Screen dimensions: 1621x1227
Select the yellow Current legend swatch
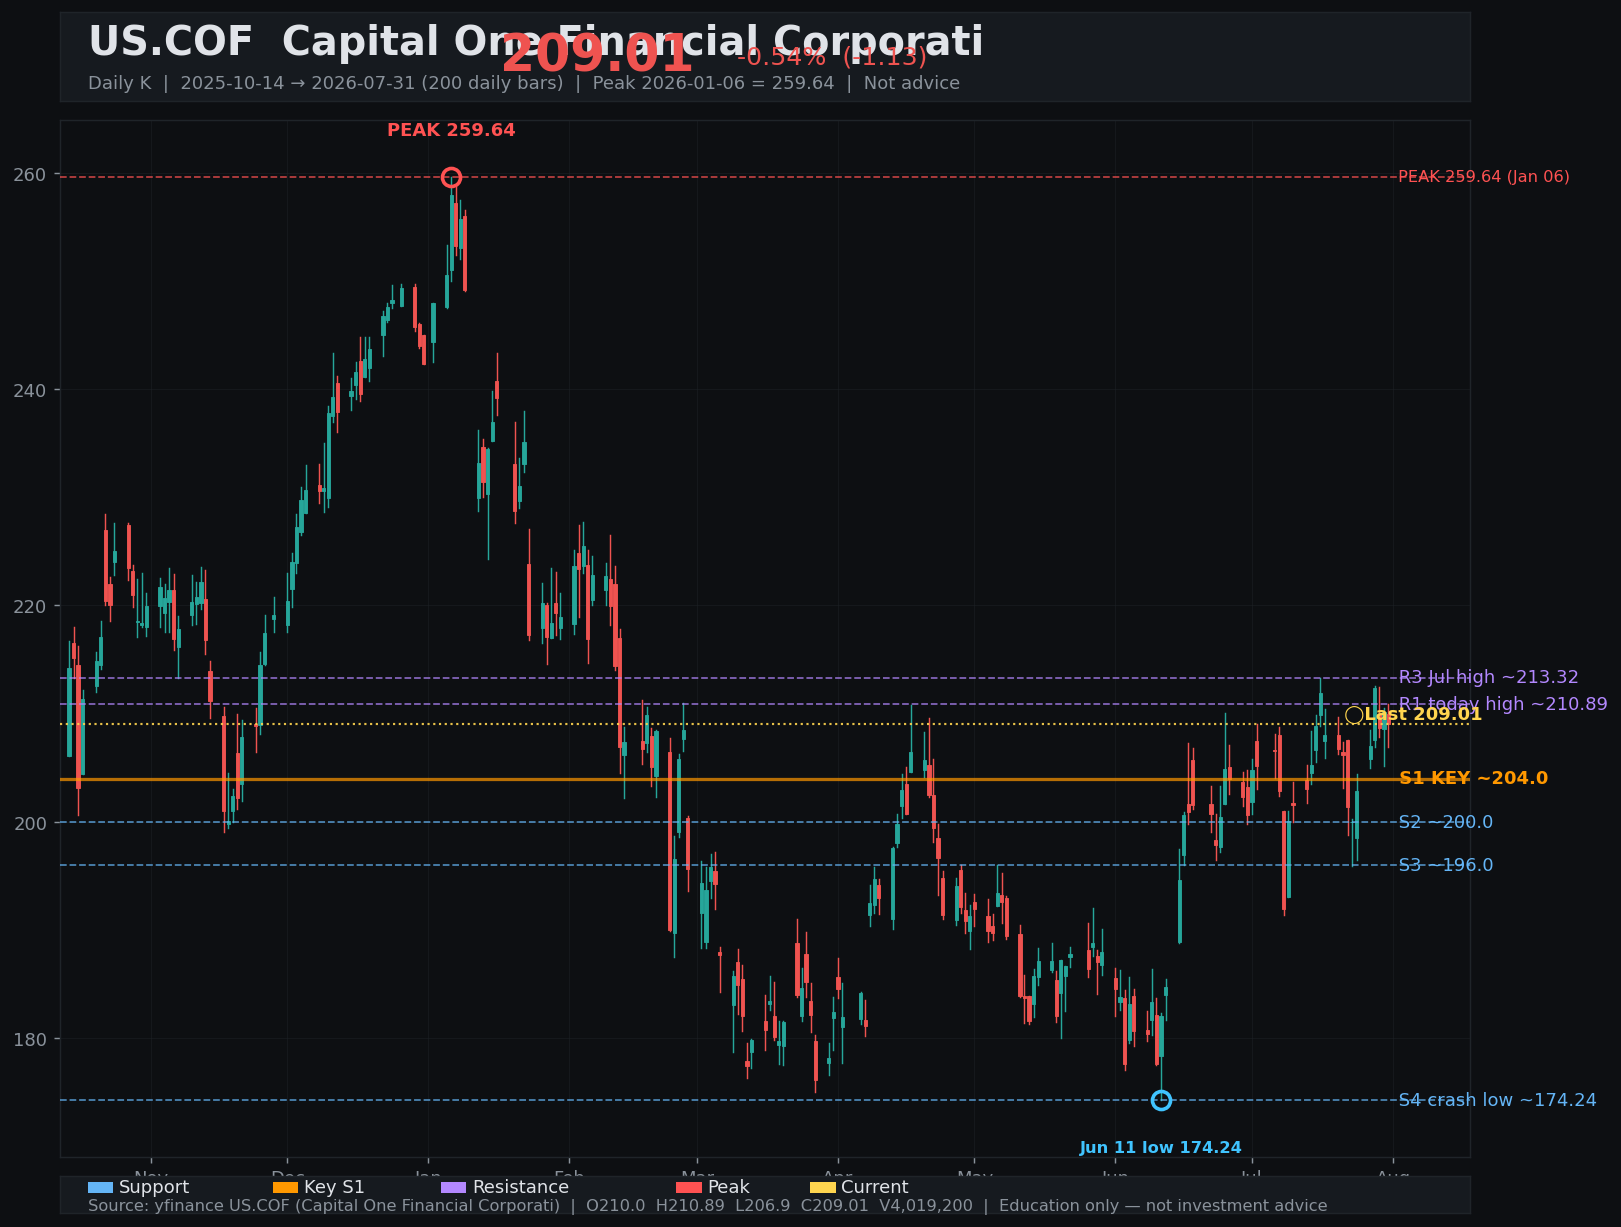click(x=823, y=1188)
